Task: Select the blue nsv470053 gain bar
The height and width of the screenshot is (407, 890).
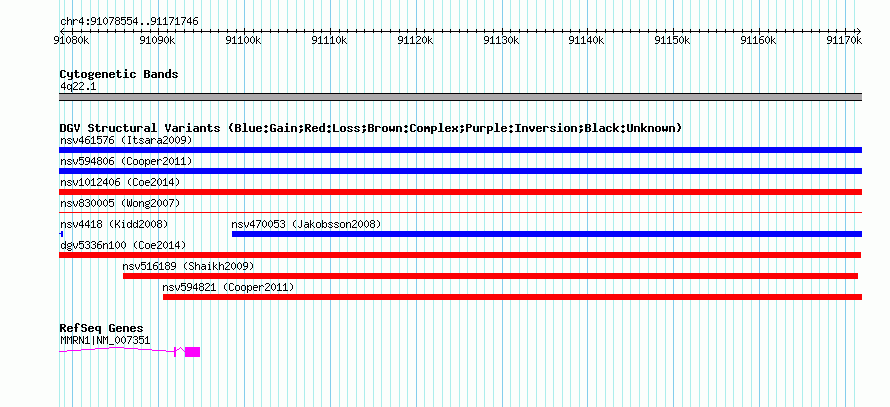Action: (547, 234)
